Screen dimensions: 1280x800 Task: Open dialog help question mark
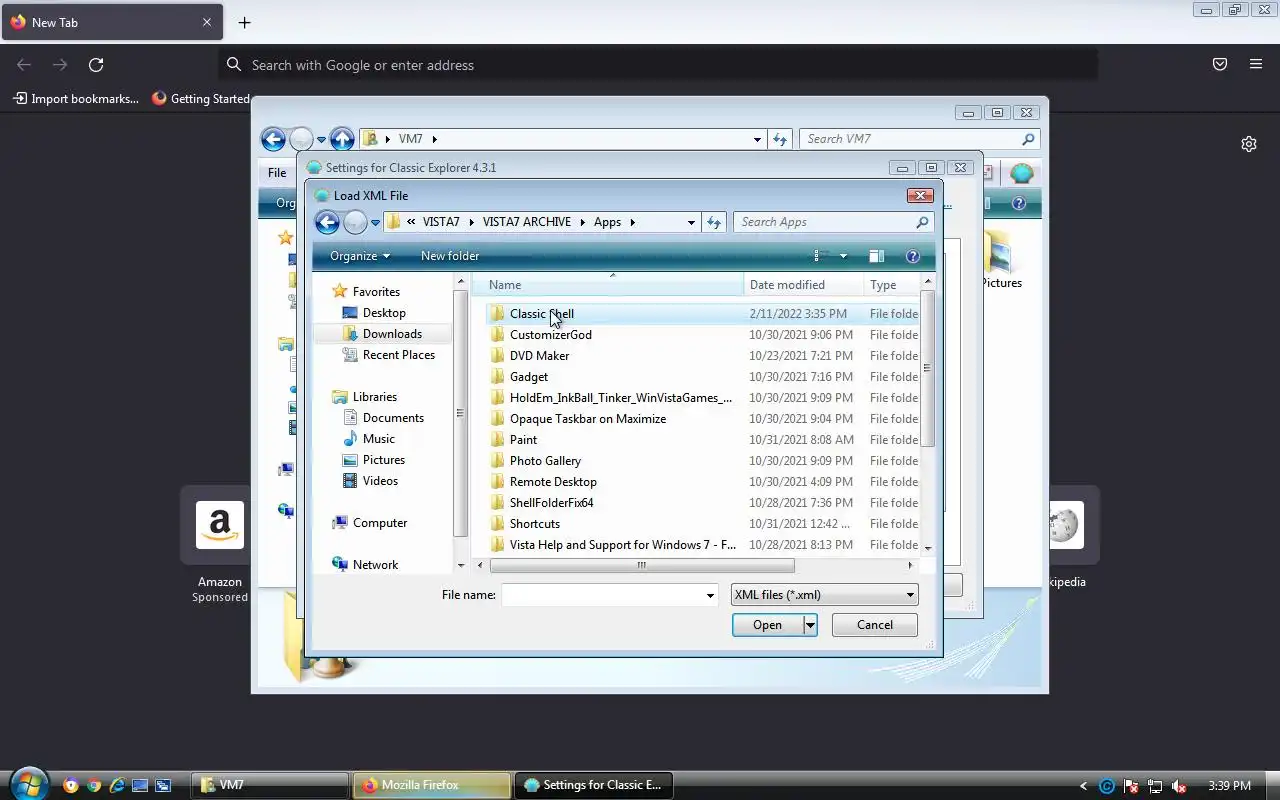coord(912,256)
